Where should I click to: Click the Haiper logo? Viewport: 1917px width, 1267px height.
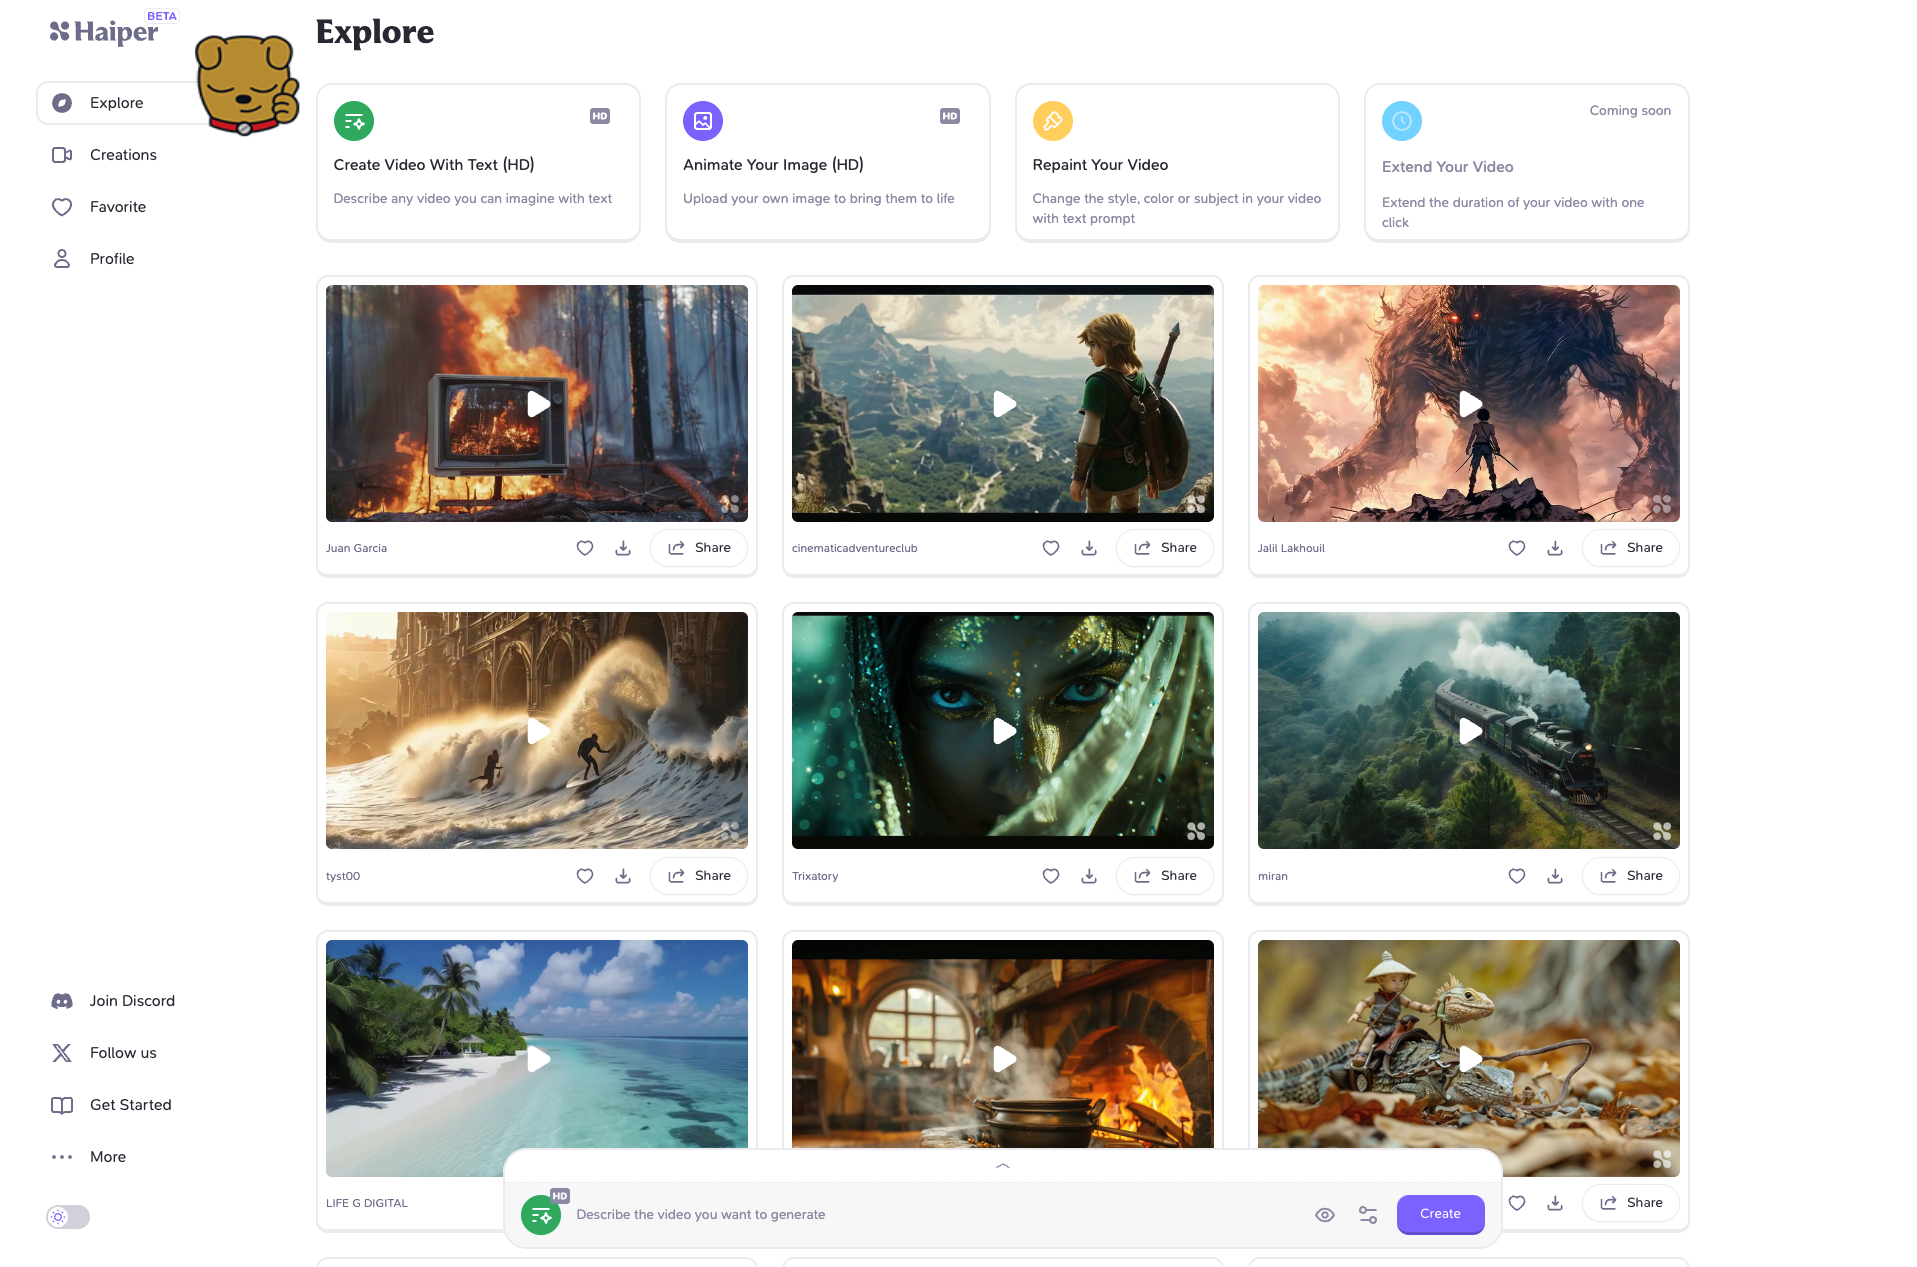pyautogui.click(x=105, y=31)
